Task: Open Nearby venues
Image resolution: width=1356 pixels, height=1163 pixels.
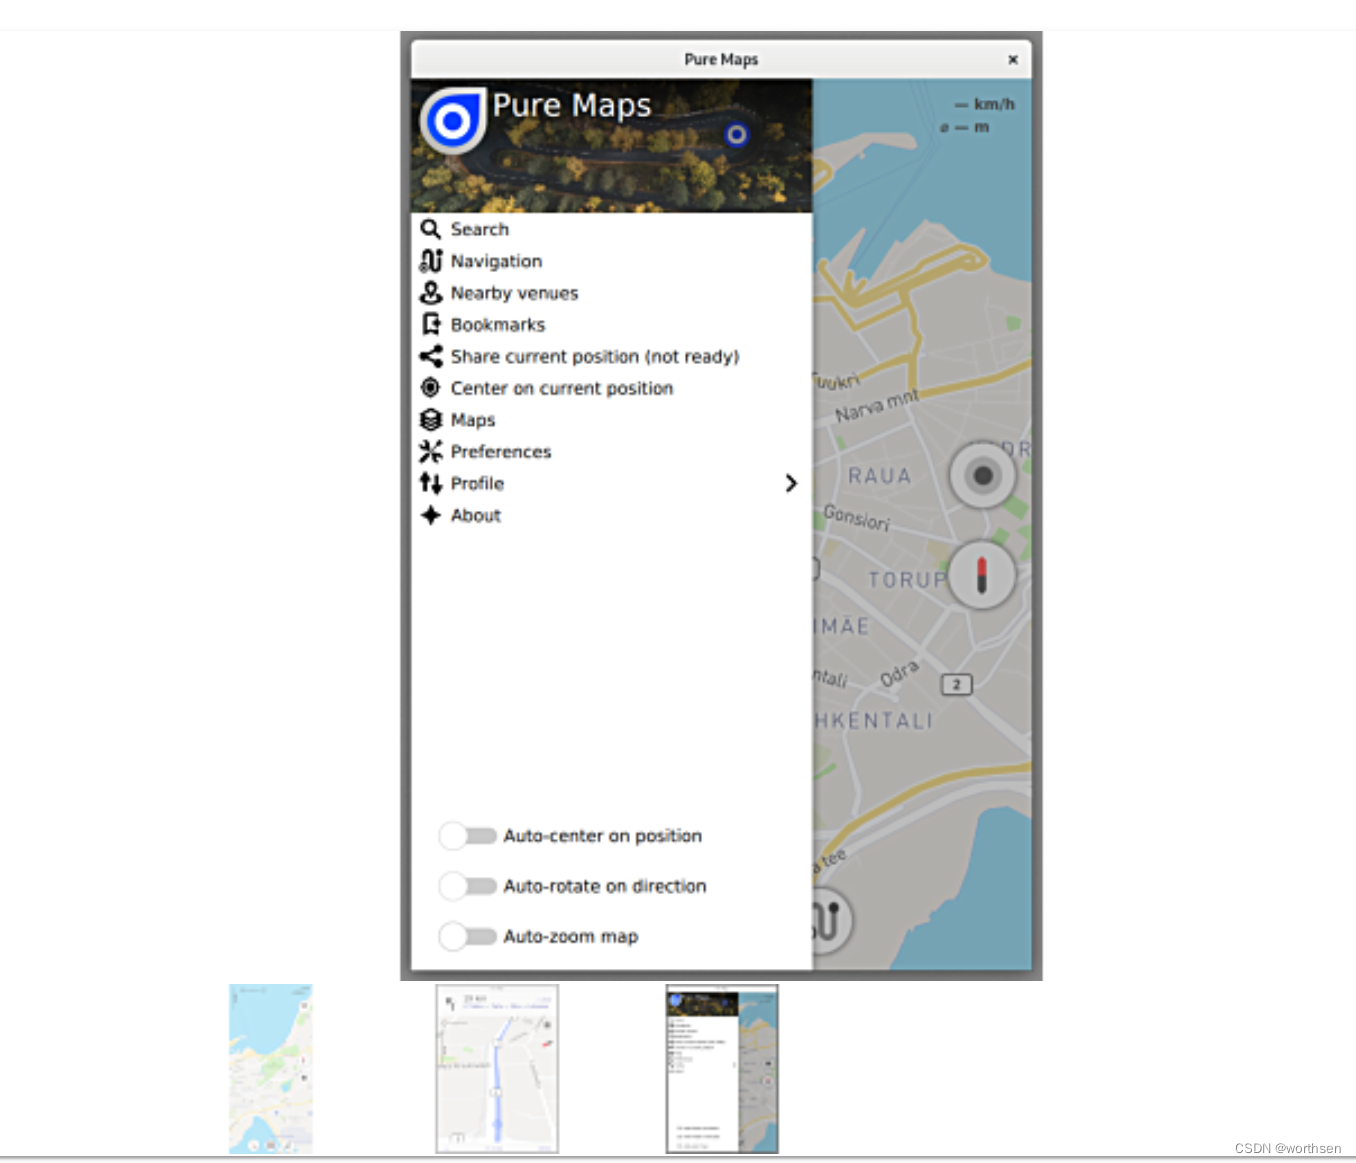Action: pyautogui.click(x=611, y=293)
